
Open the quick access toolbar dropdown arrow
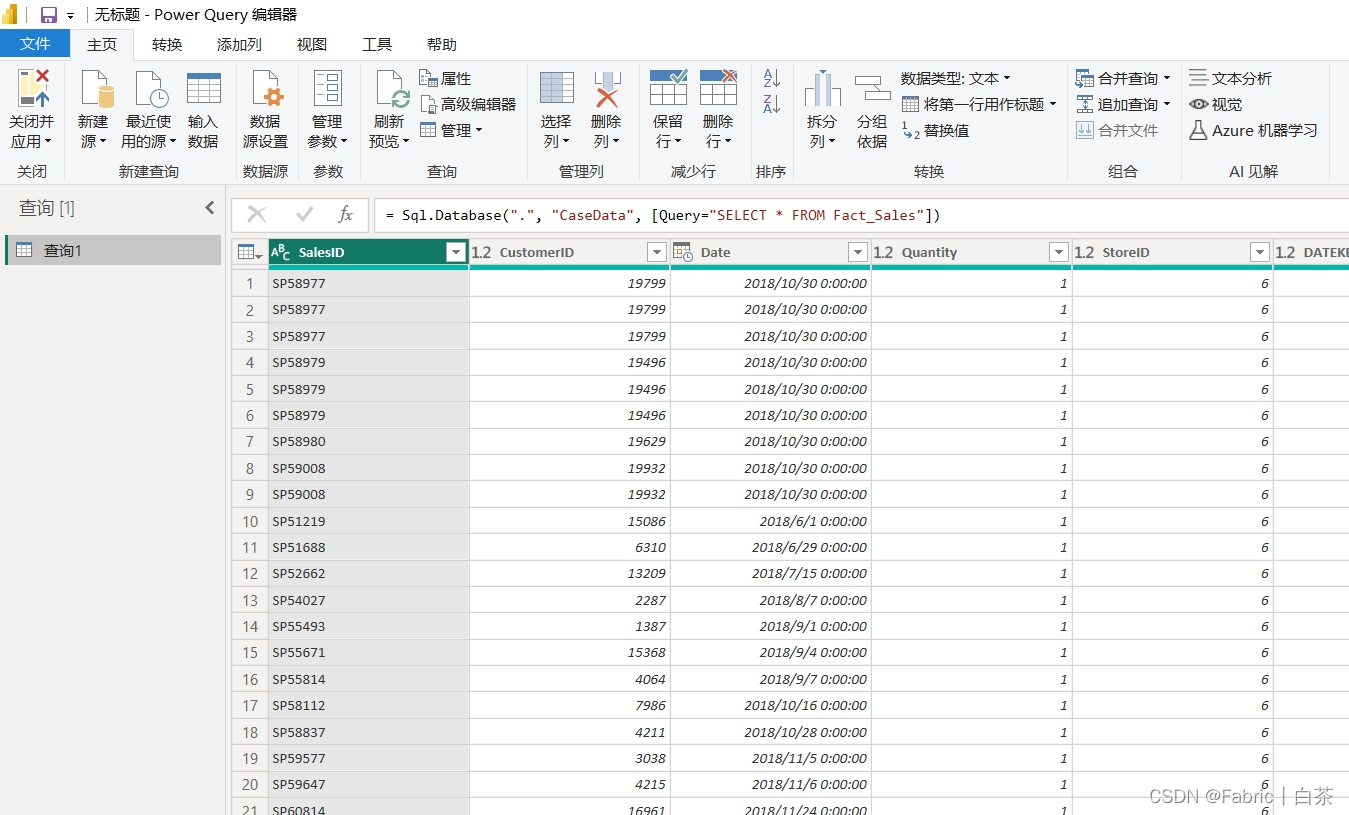71,16
